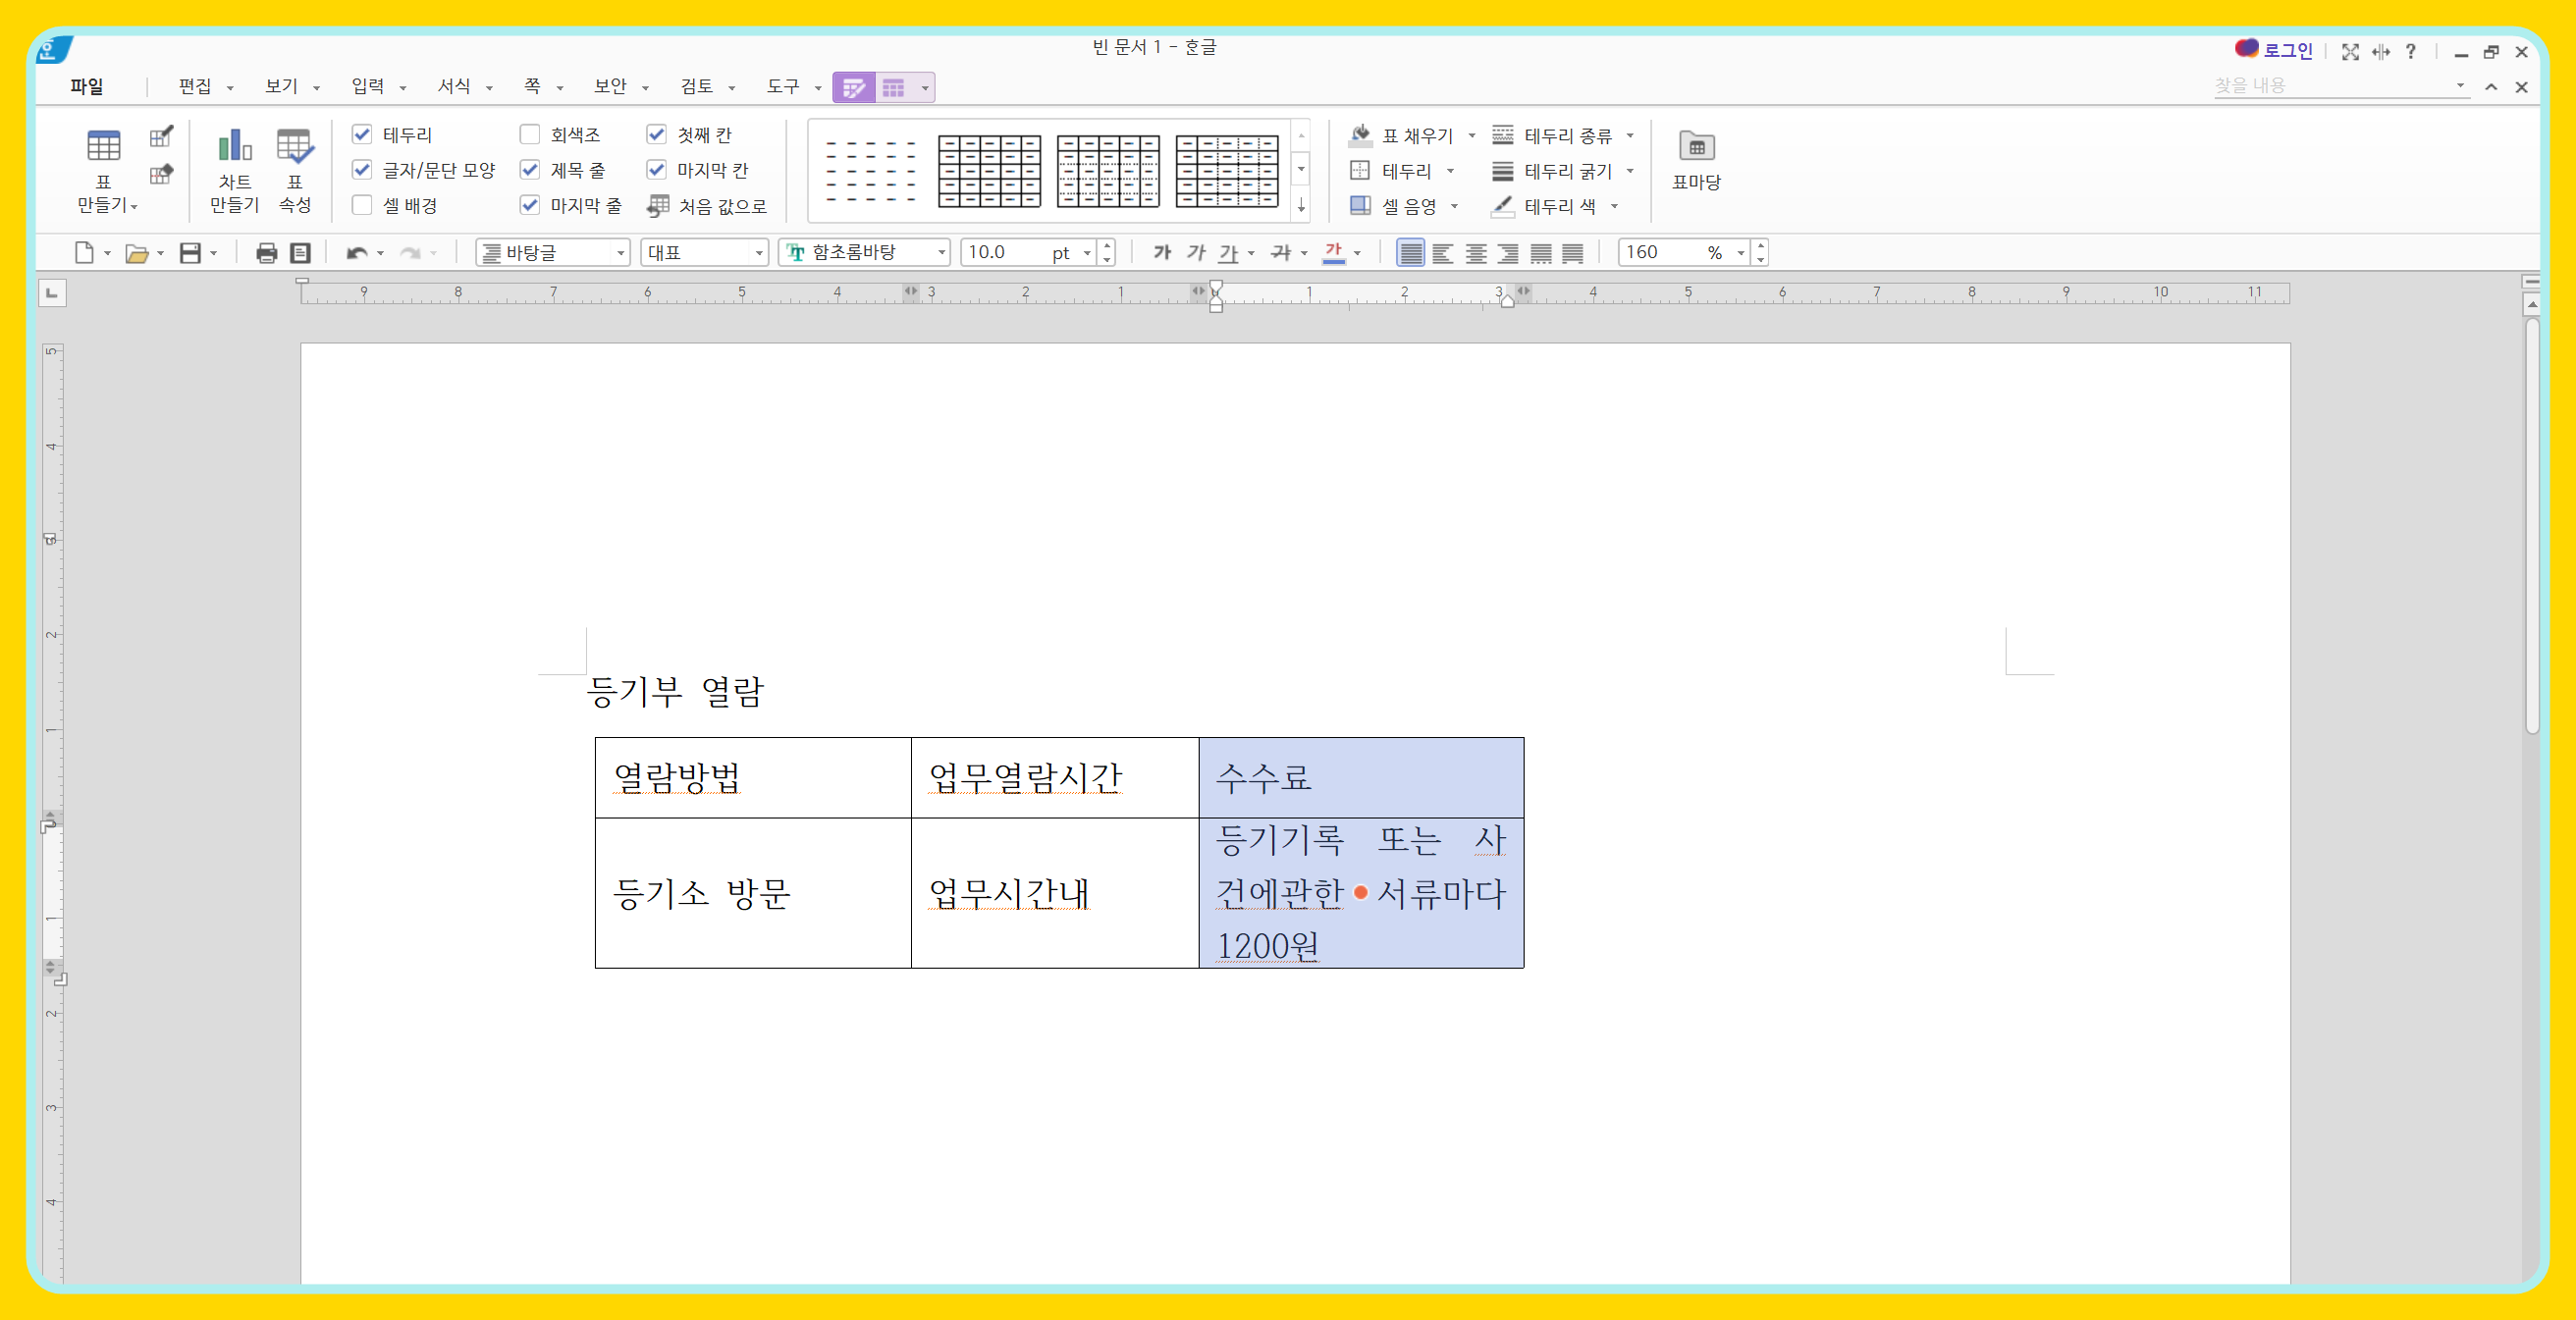Click the undo arrow icon

tap(356, 253)
